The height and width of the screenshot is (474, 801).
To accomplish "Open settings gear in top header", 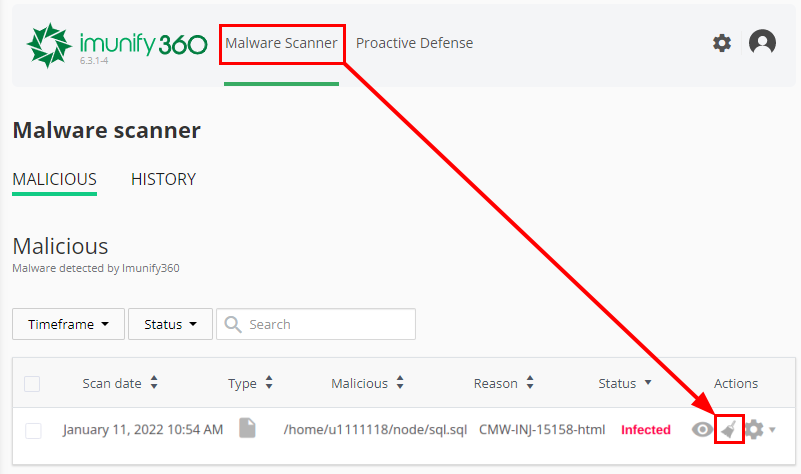I will (721, 43).
